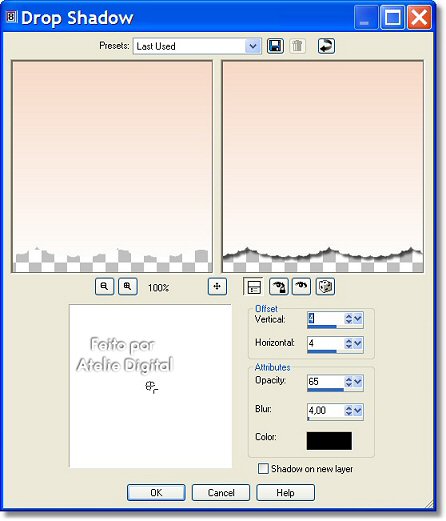
Task: Click the OK button
Action: coord(156,492)
